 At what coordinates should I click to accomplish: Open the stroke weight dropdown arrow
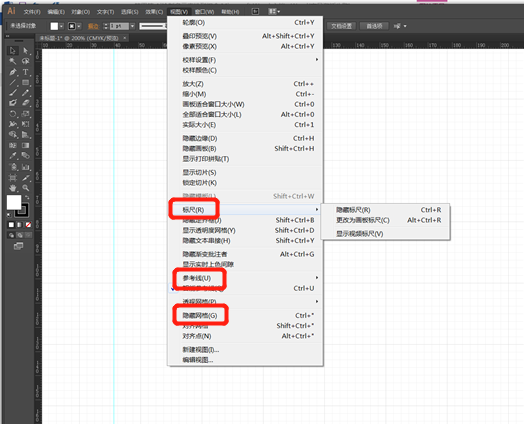[x=132, y=26]
